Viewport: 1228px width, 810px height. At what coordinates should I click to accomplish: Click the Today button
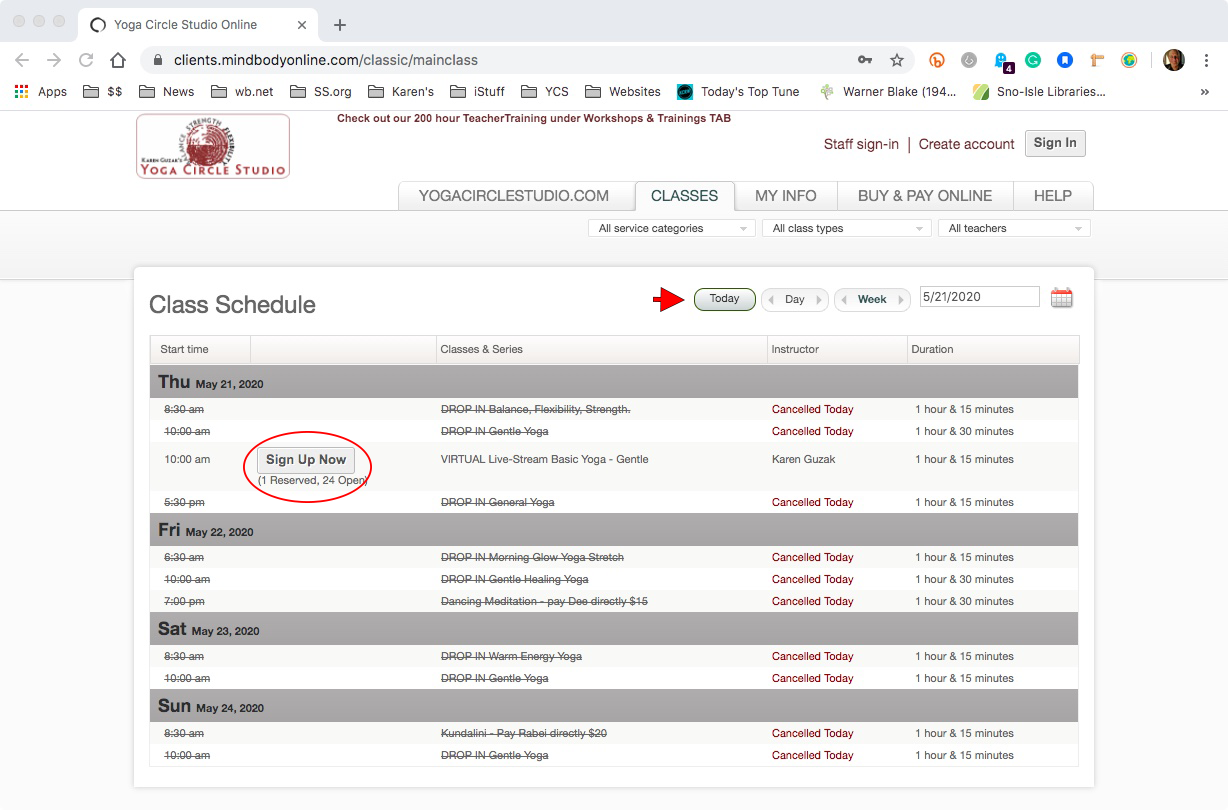[x=724, y=299]
